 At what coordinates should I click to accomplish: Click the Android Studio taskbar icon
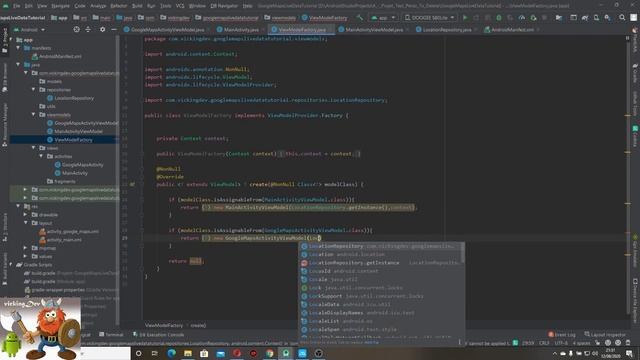(286, 353)
